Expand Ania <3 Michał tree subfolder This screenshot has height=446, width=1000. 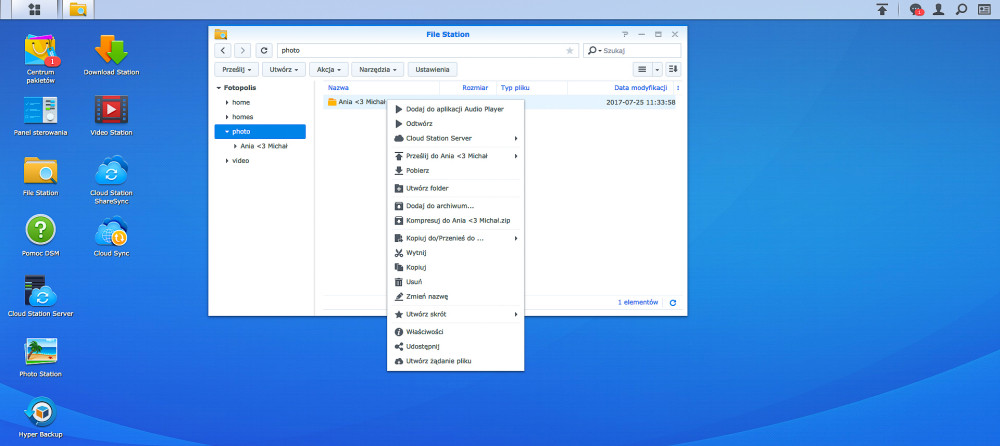[235, 146]
